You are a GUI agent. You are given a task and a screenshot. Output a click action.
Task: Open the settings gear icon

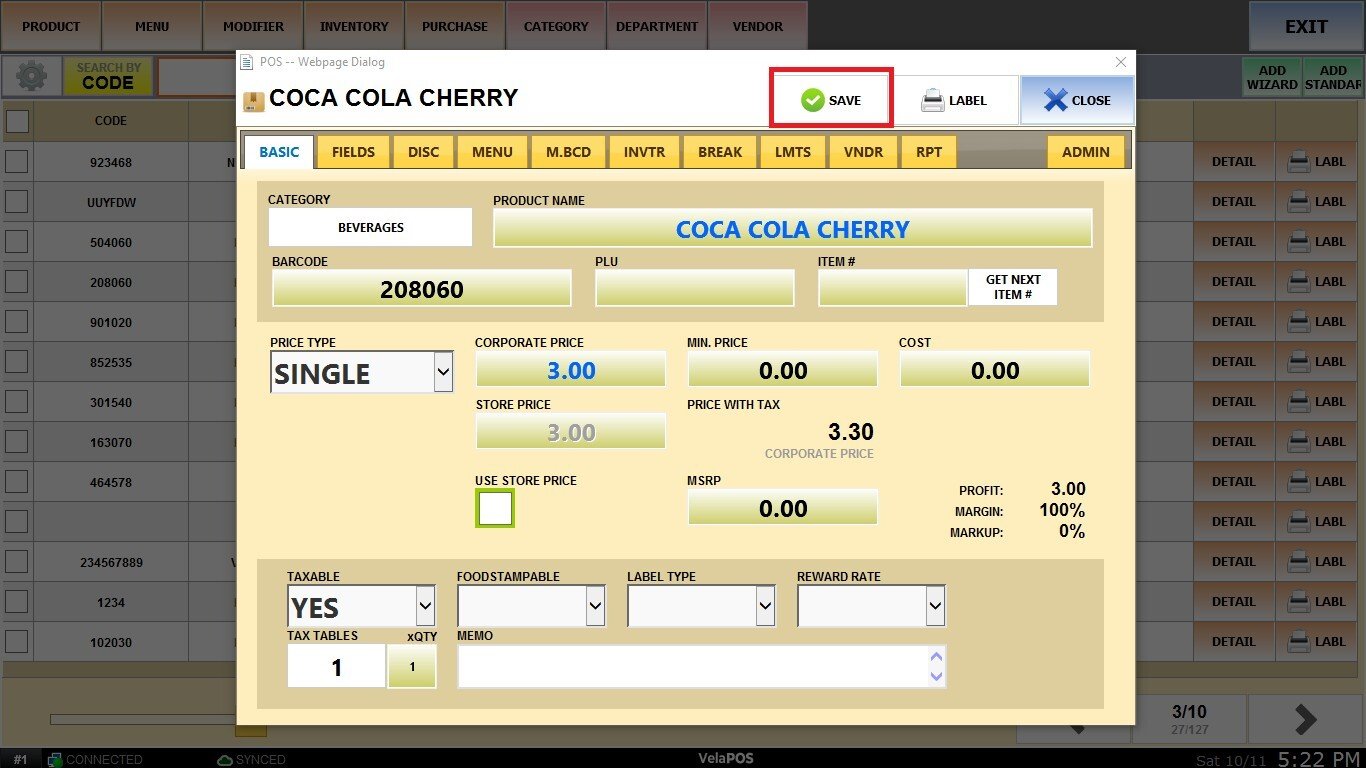click(32, 77)
